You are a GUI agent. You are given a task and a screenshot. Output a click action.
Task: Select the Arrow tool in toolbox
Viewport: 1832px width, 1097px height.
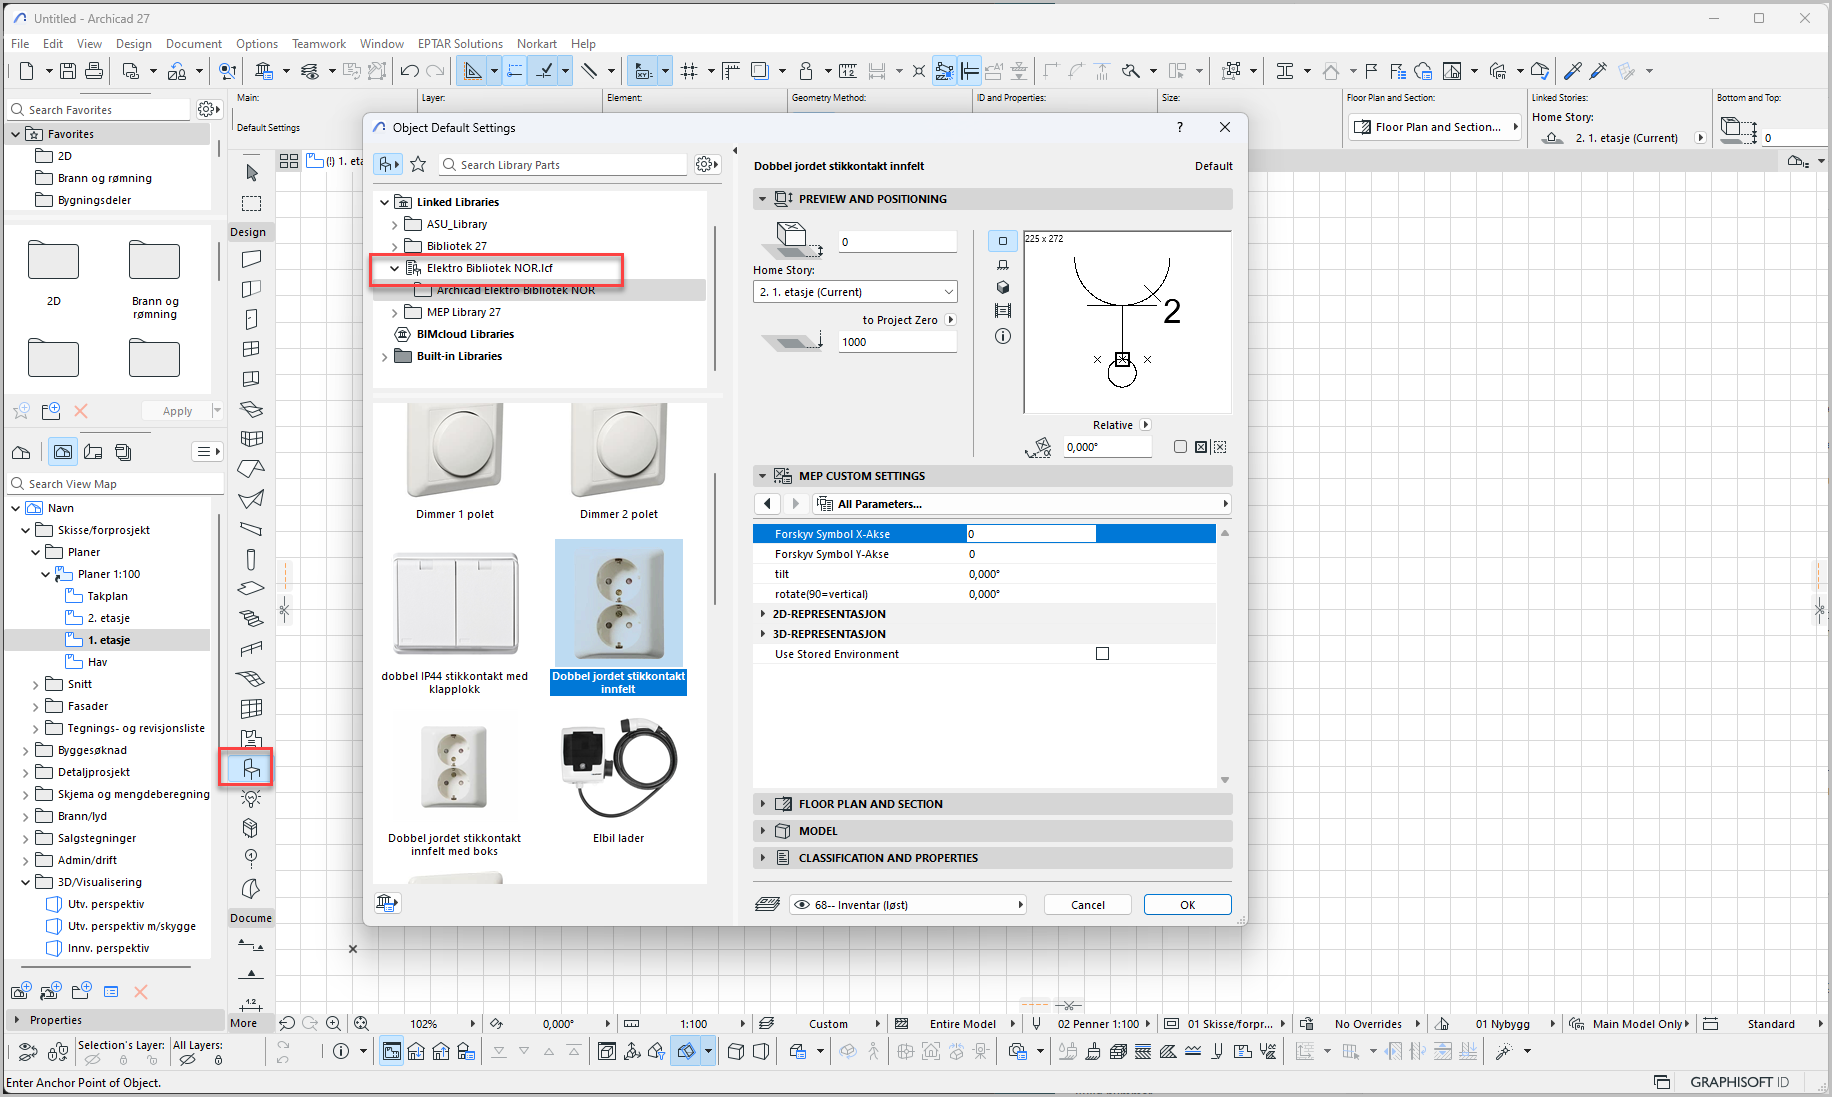[251, 172]
